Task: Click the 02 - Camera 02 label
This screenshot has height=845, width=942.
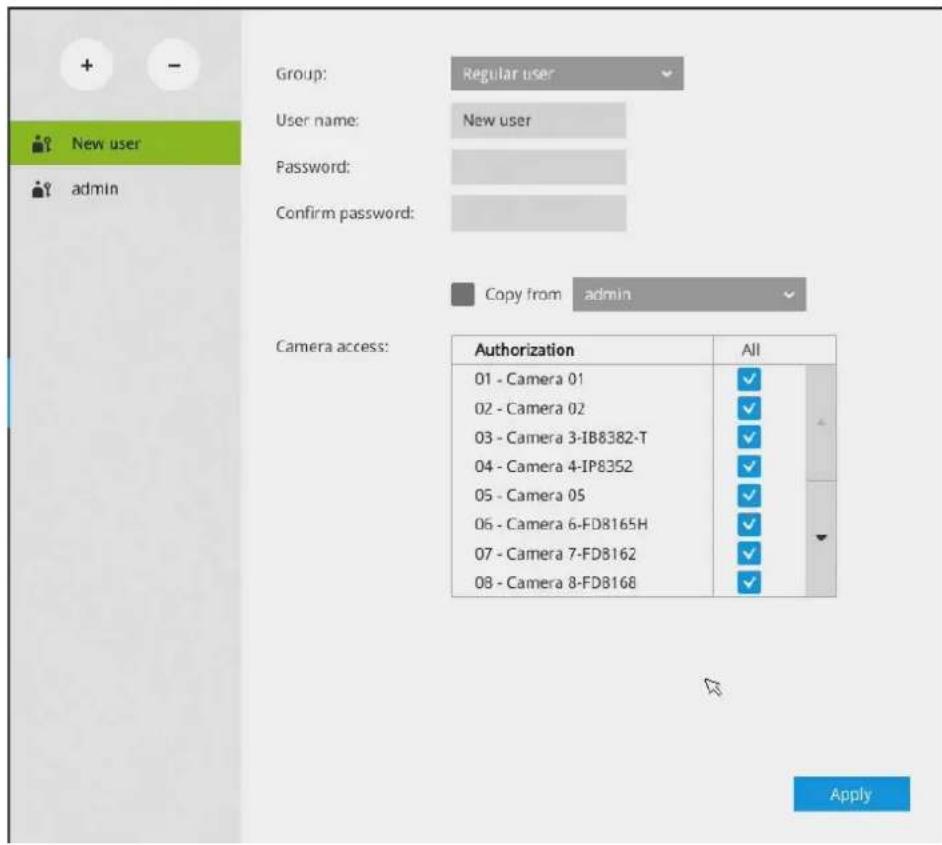Action: [529, 409]
